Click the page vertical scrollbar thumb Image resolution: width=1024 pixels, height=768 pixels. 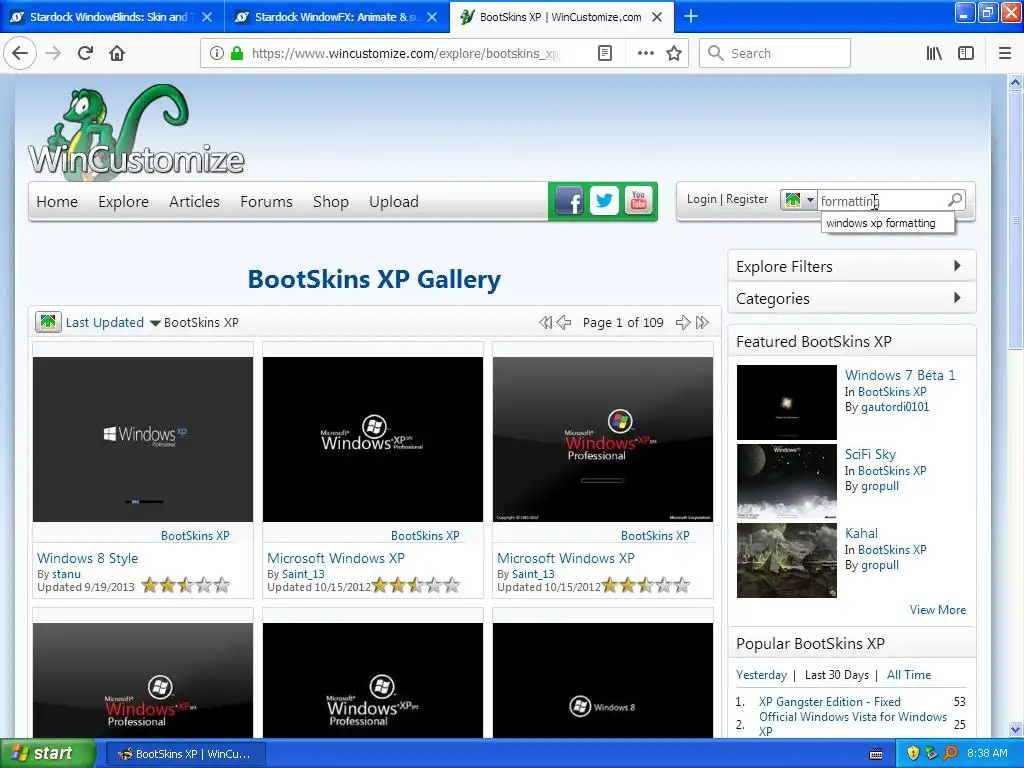pos(1015,219)
